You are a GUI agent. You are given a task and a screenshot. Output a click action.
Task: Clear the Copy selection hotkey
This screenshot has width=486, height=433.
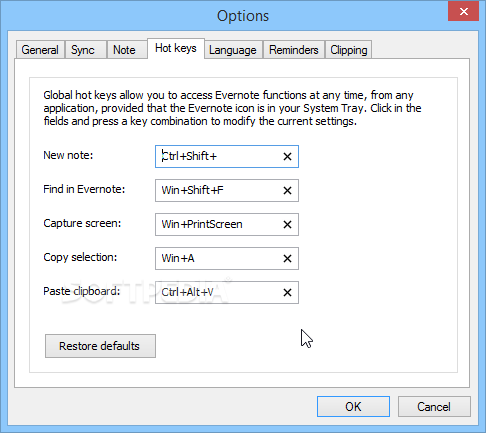tap(287, 258)
